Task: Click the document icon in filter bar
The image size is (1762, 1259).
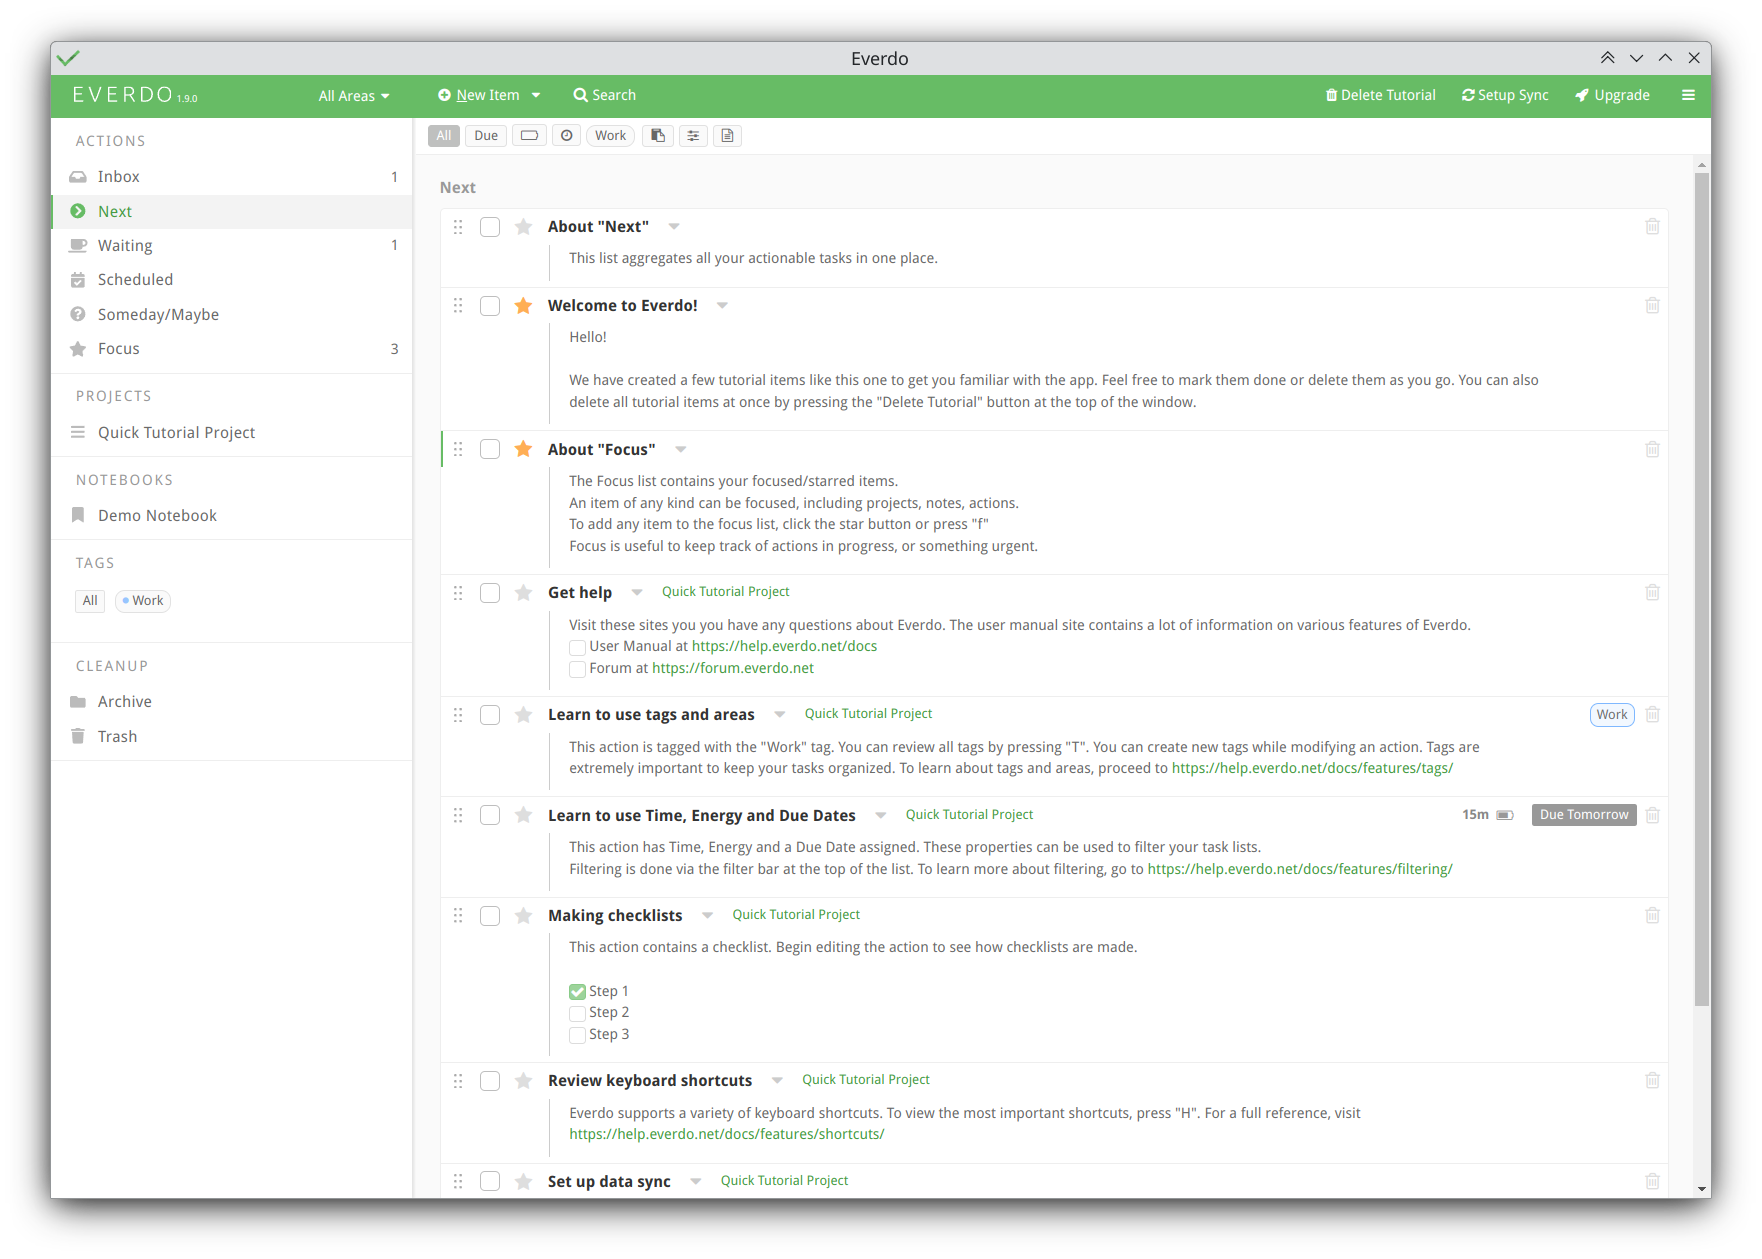Action: [x=728, y=136]
